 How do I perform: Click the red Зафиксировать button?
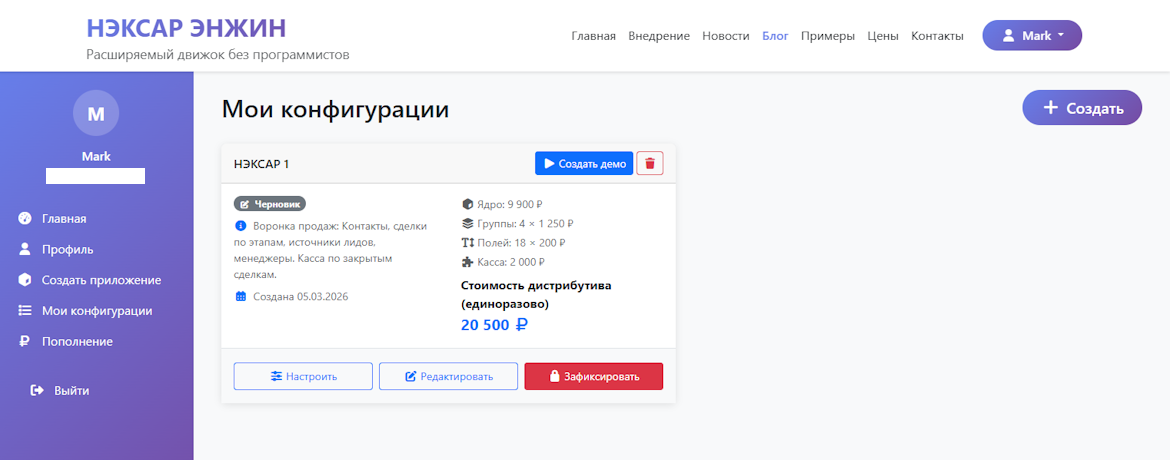tap(594, 376)
